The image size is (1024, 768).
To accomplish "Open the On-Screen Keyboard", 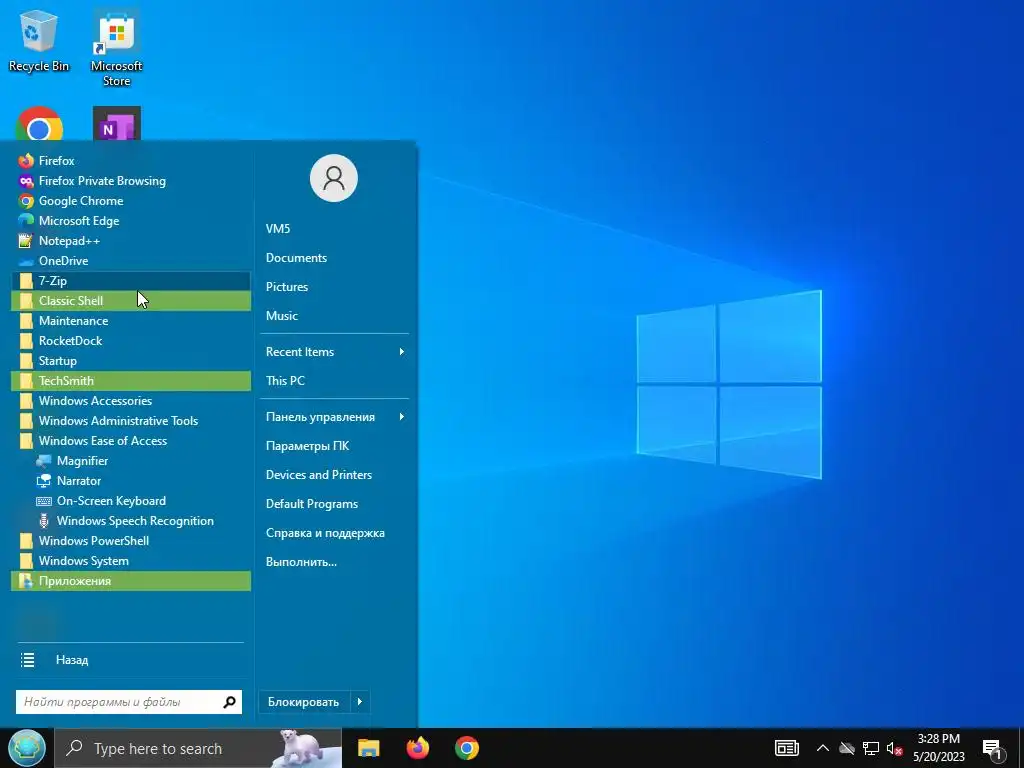I will (x=131, y=501).
